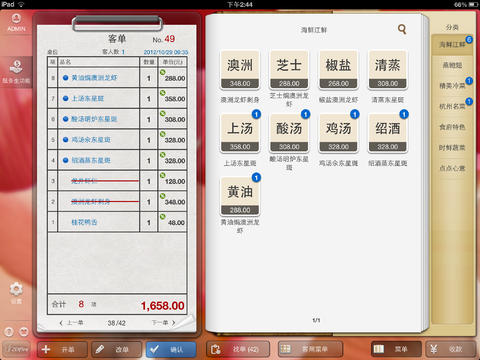Open the service hand-with-coin sidebar icon
480x360 pixels.
pyautogui.click(x=16, y=72)
